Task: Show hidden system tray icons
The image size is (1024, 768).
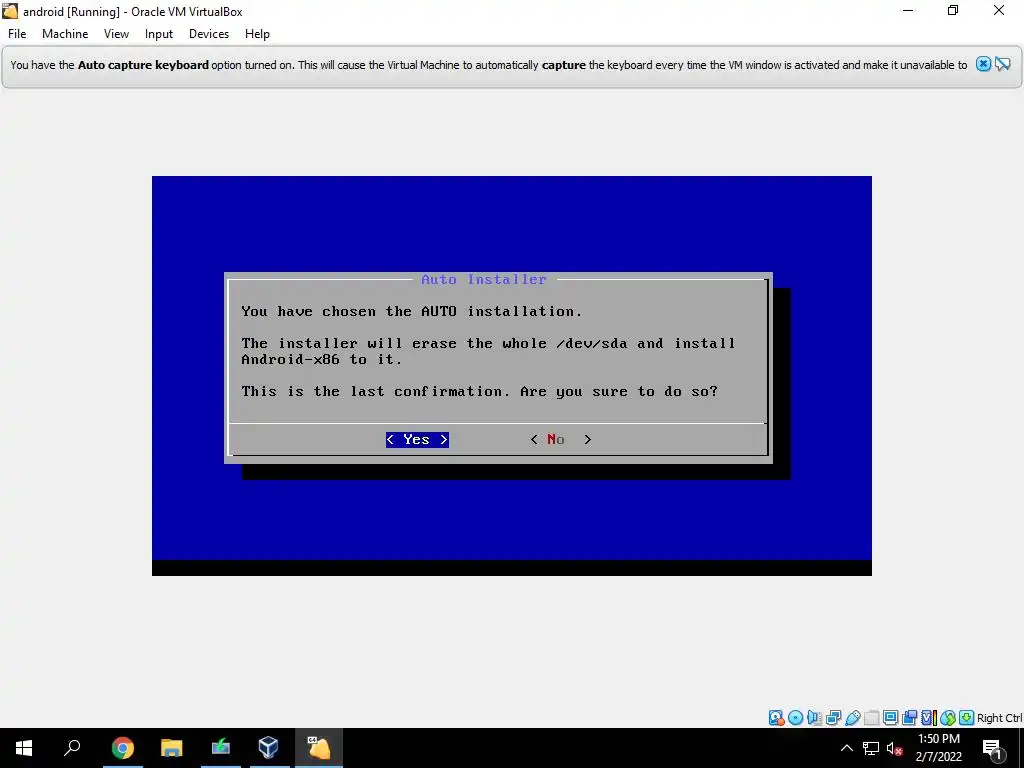Action: [846, 748]
